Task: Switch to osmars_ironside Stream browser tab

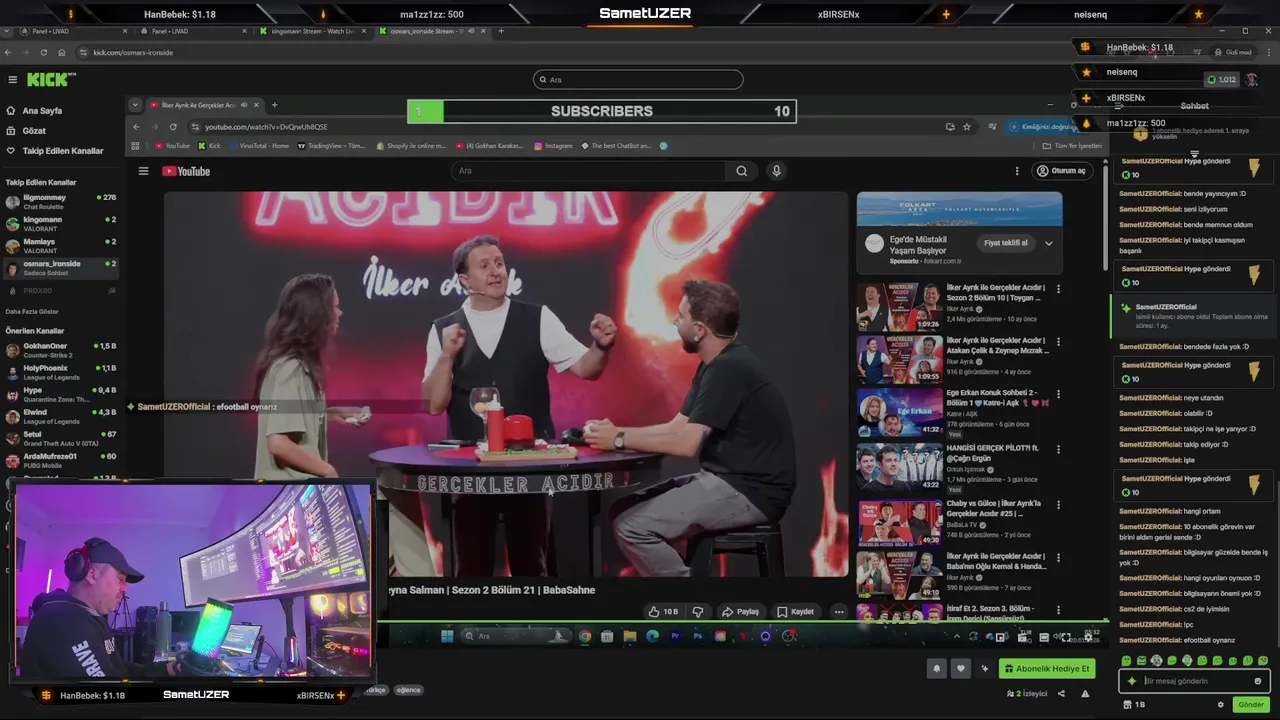Action: click(x=432, y=31)
